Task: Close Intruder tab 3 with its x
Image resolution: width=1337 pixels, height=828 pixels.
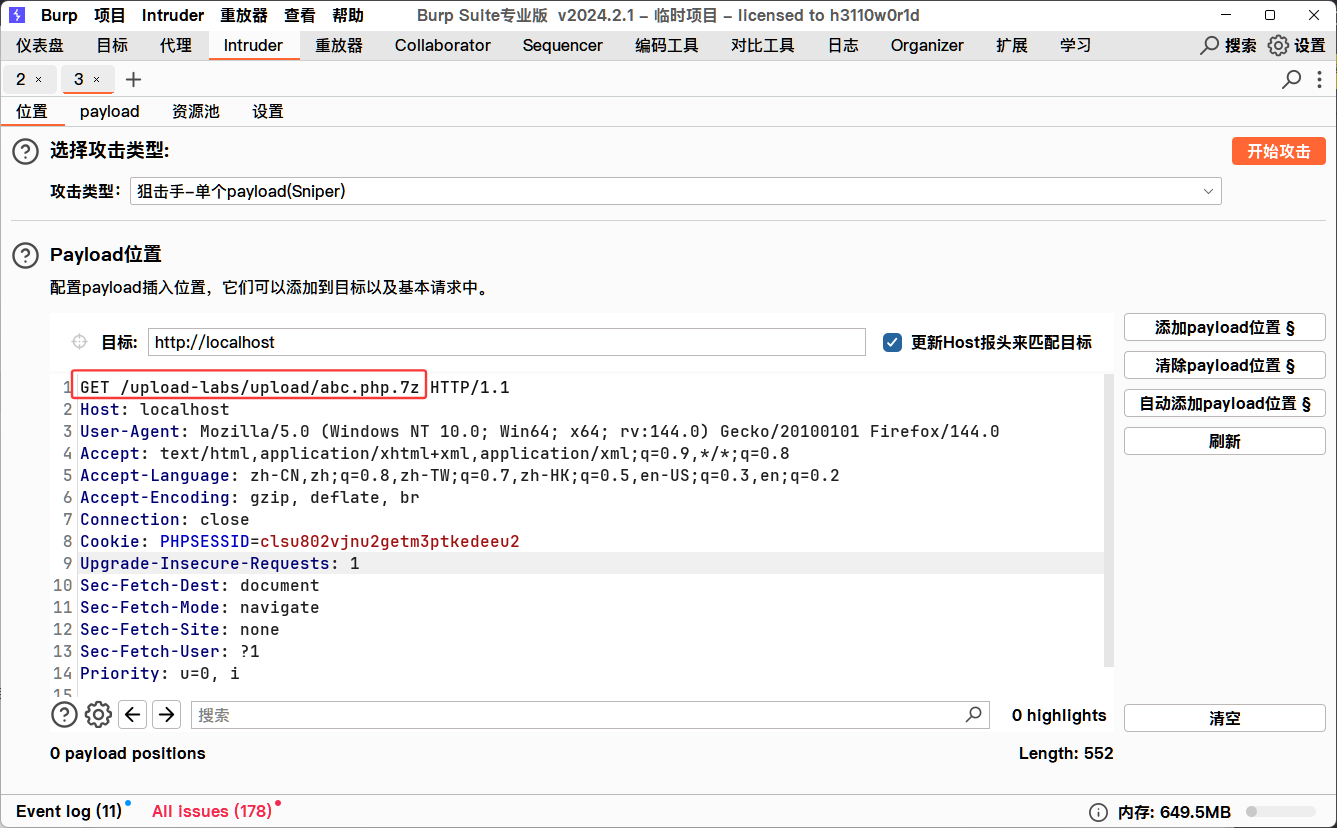Action: pos(97,79)
